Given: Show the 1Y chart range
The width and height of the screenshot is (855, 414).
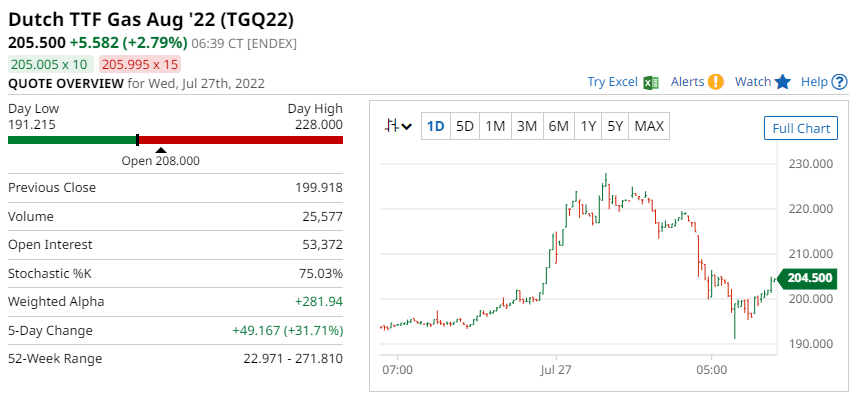Looking at the screenshot, I should [588, 126].
